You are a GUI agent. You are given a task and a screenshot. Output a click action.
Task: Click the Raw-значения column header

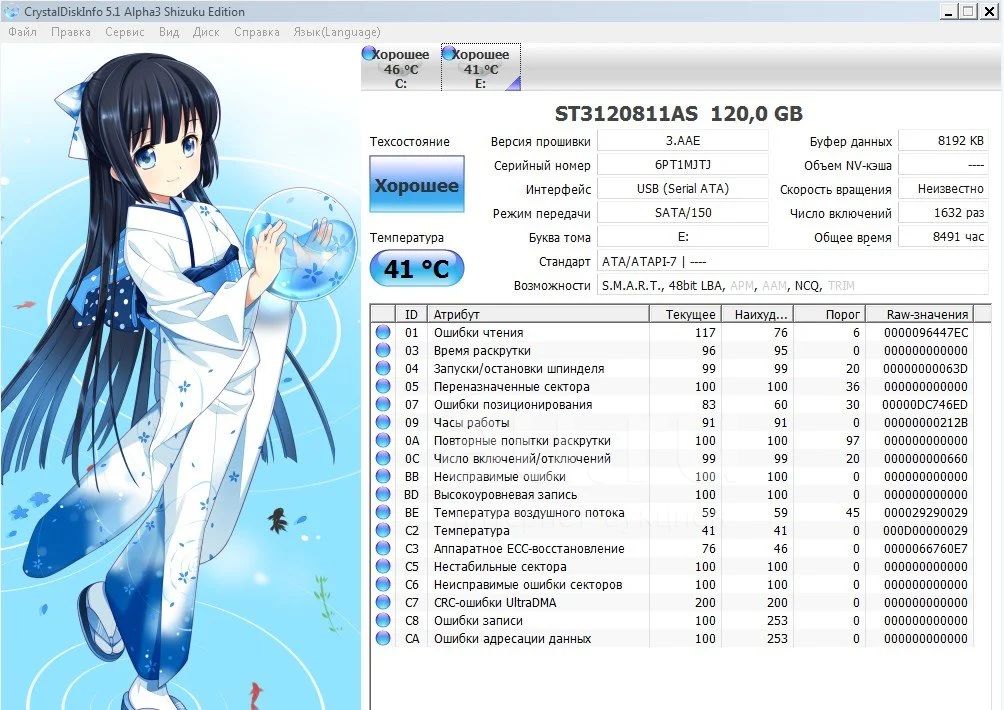920,314
